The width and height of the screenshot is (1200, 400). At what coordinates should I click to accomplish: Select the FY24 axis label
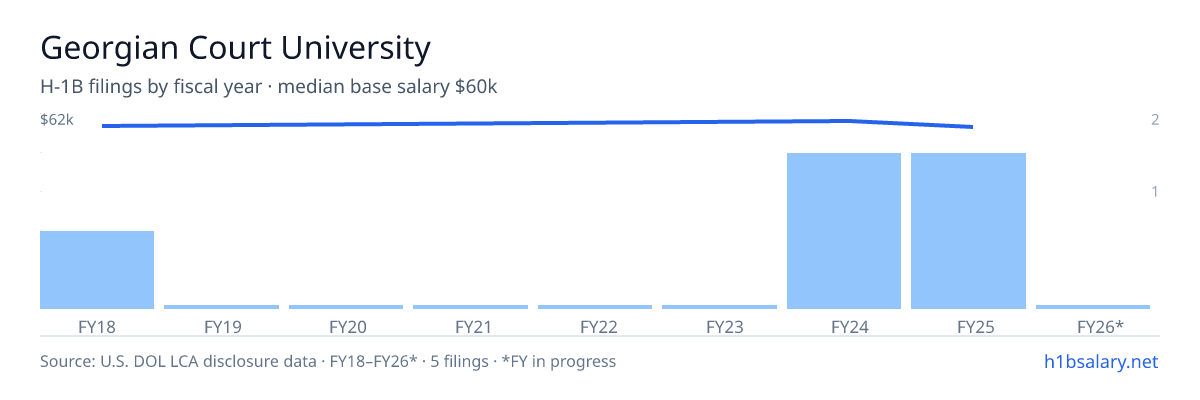[844, 326]
